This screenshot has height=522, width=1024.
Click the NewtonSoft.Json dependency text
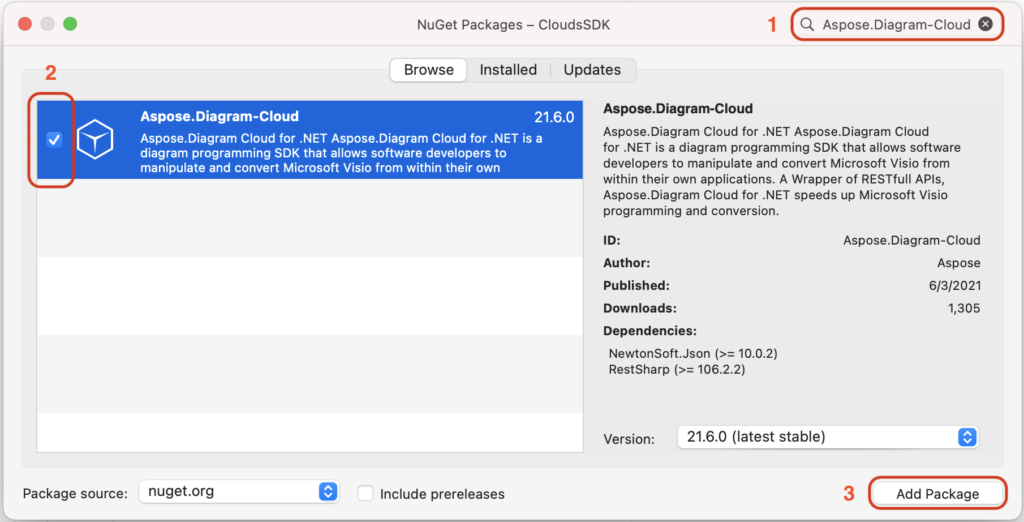(693, 353)
